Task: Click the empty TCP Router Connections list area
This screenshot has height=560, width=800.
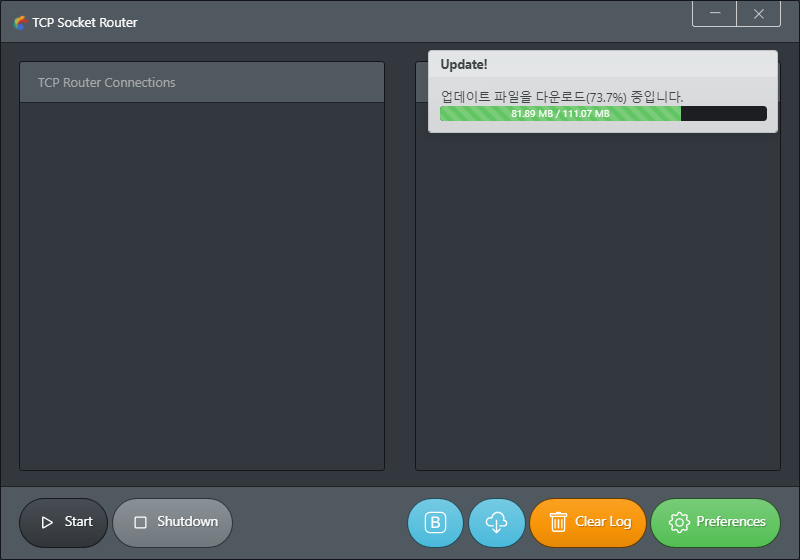Action: point(202,286)
